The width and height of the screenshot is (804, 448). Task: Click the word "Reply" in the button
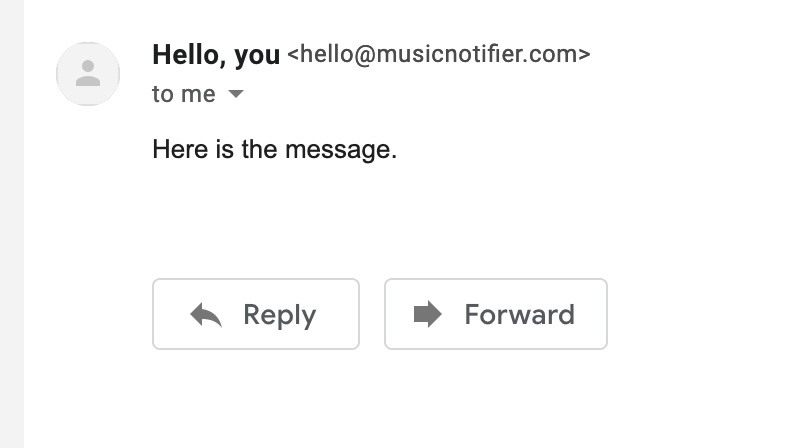[279, 315]
